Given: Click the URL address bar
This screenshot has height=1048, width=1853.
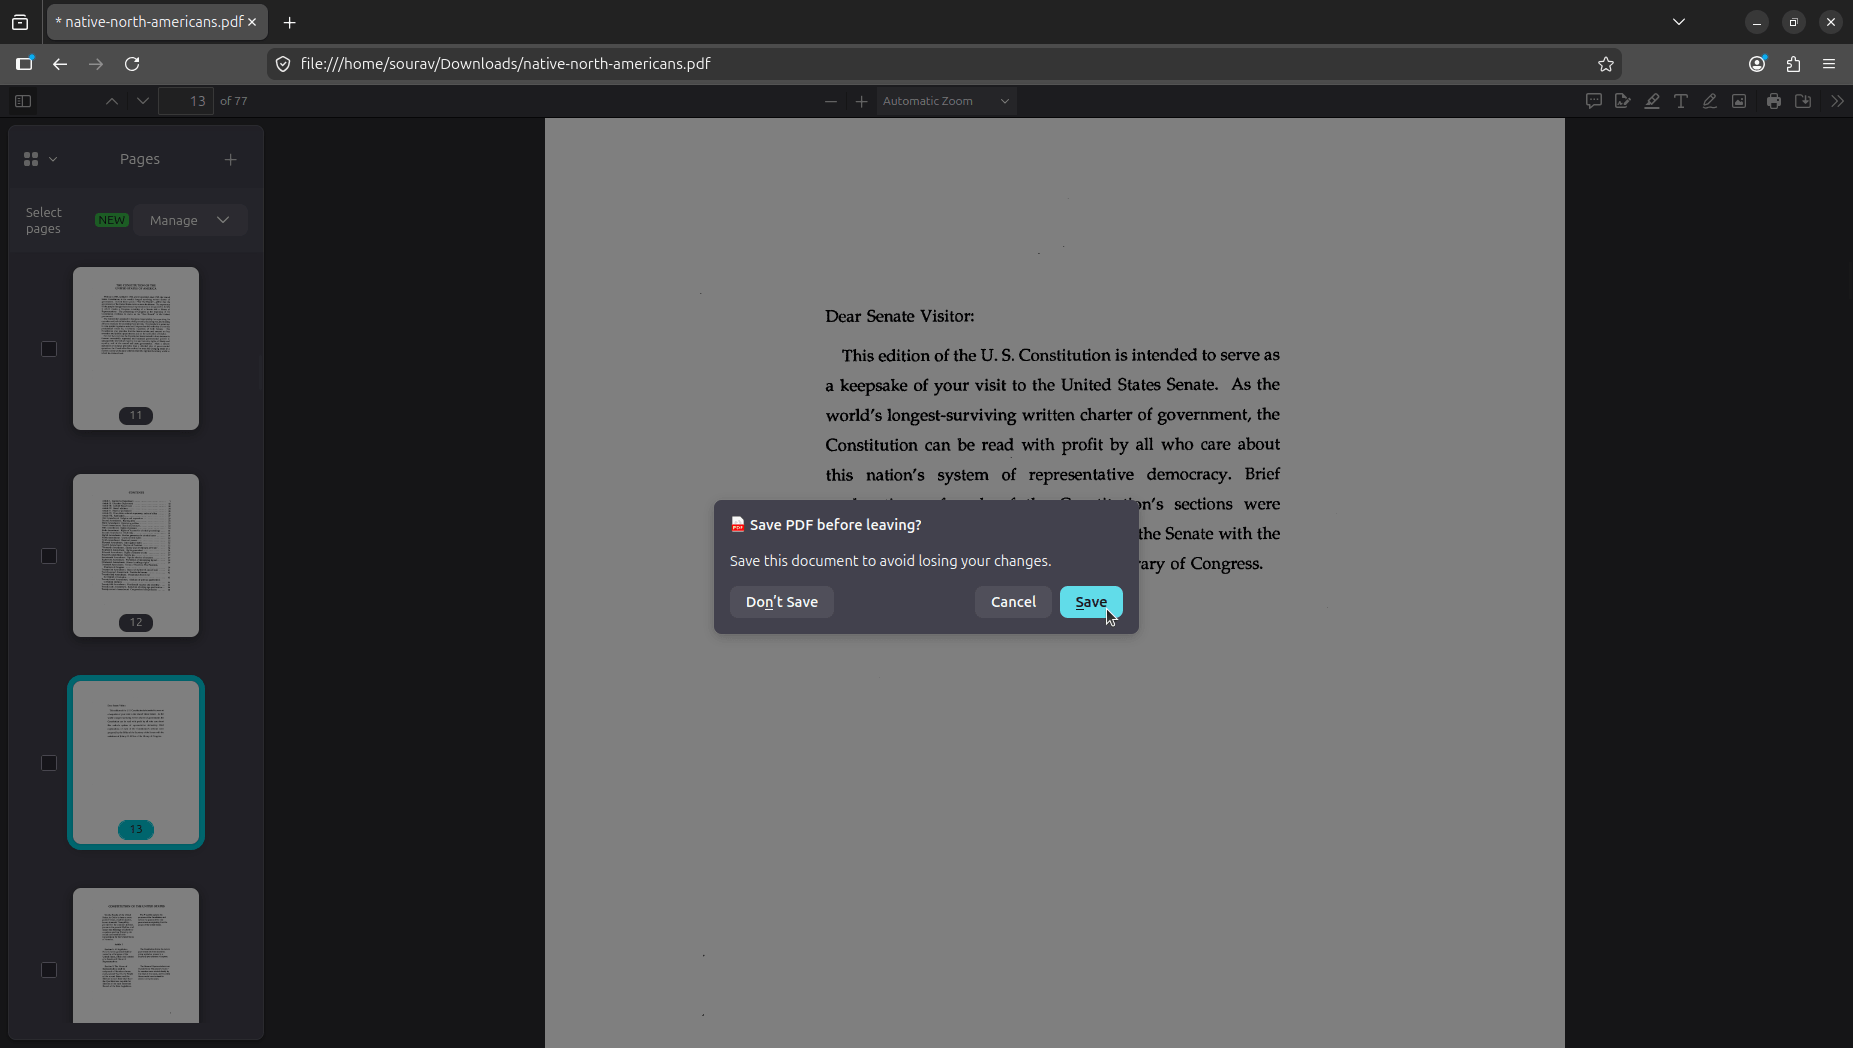Looking at the screenshot, I should pos(944,64).
